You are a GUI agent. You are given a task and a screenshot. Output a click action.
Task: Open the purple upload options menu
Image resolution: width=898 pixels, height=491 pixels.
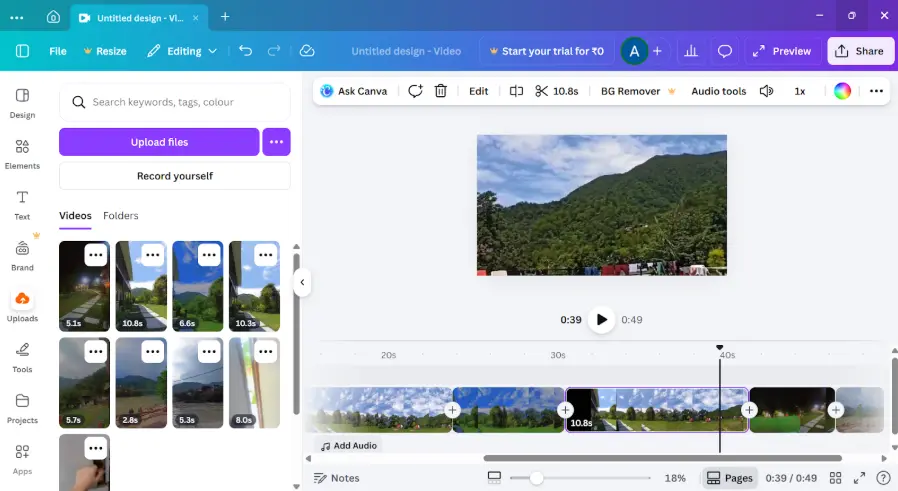pos(276,142)
